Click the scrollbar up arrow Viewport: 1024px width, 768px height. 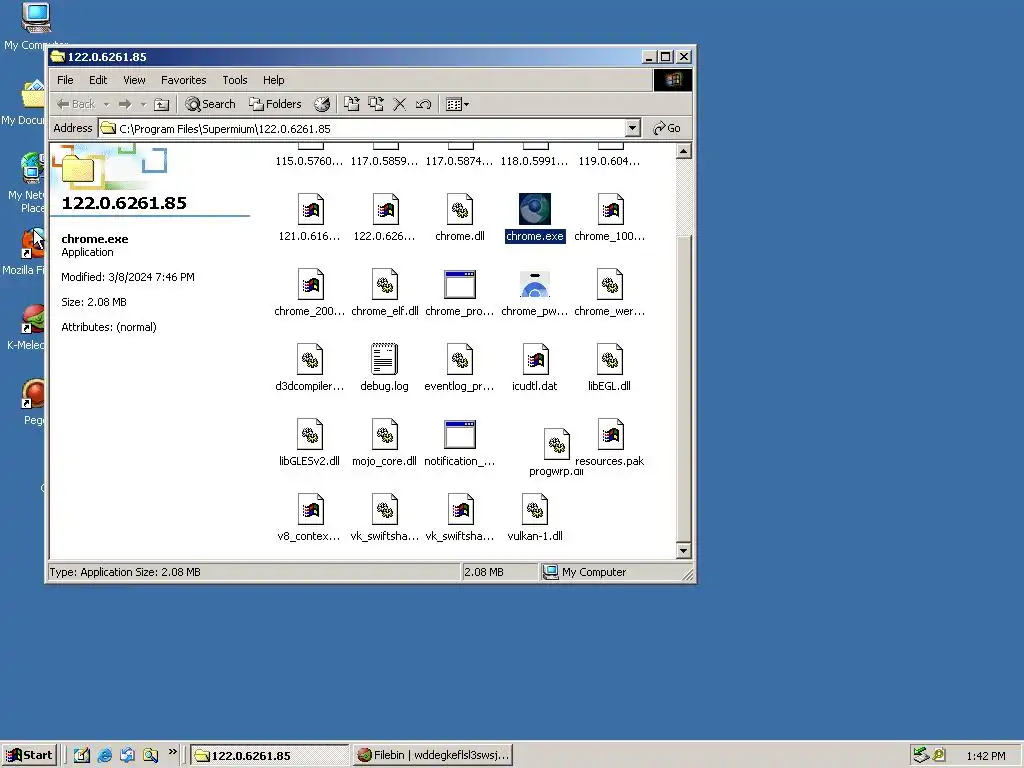(683, 152)
